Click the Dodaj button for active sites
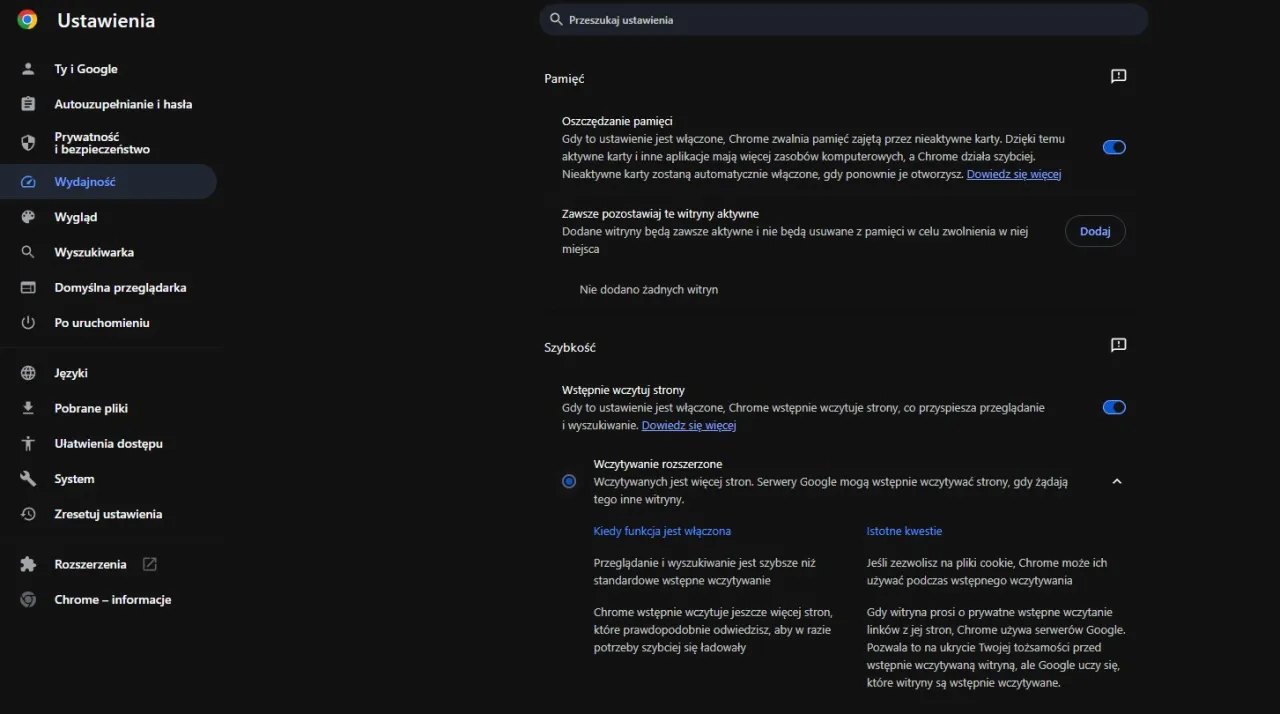The height and width of the screenshot is (714, 1280). 1095,231
